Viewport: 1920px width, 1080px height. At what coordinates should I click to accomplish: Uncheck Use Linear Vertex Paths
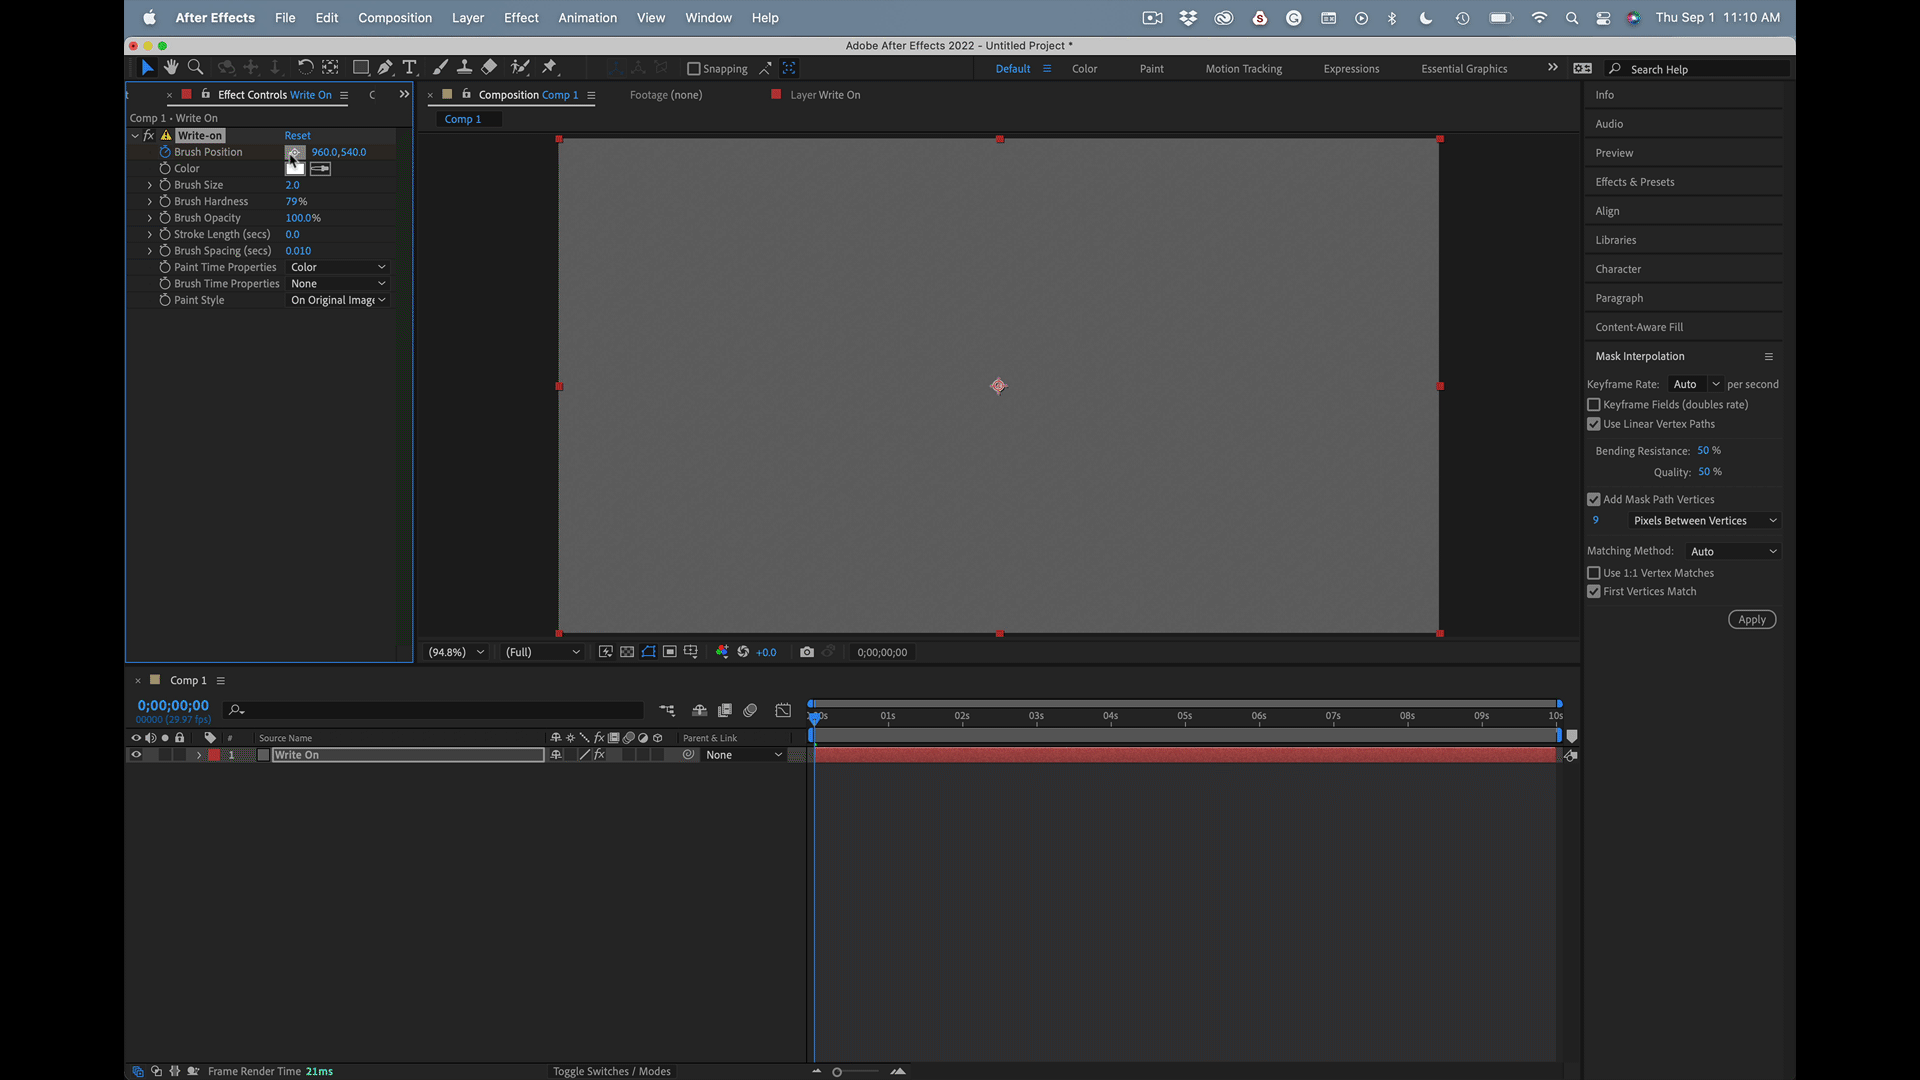1594,424
